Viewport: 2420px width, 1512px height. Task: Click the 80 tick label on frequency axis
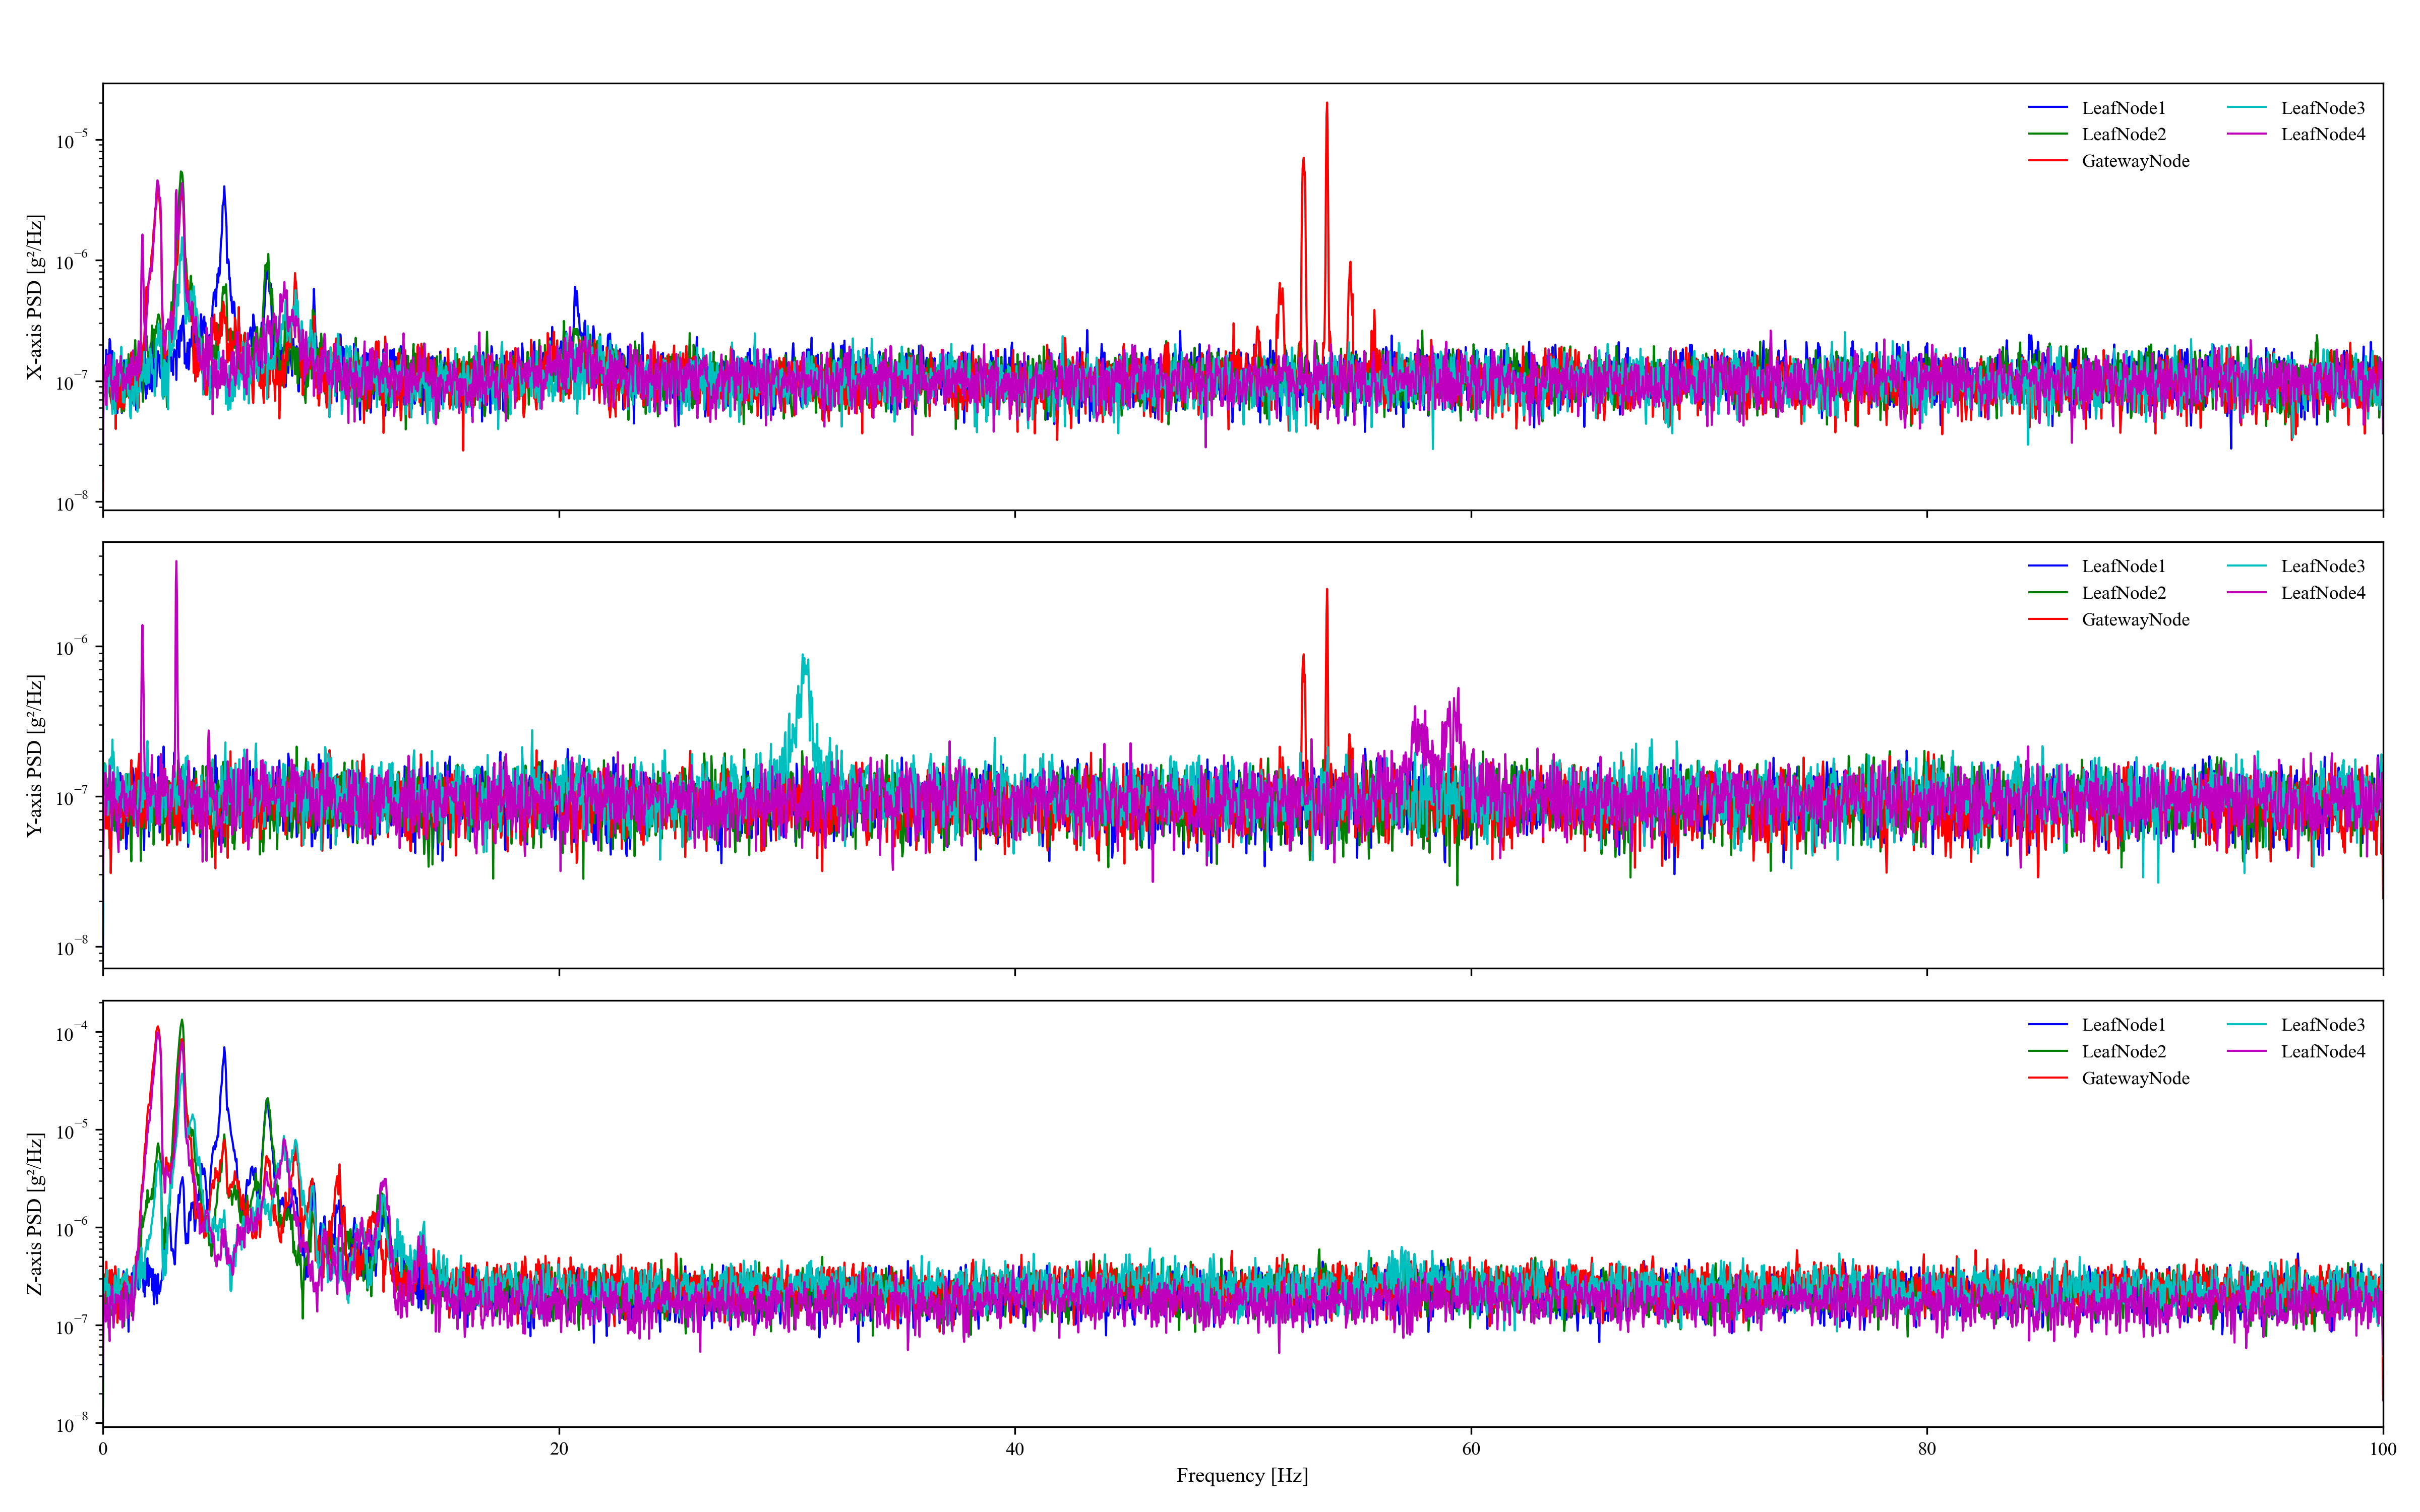click(x=1926, y=1449)
